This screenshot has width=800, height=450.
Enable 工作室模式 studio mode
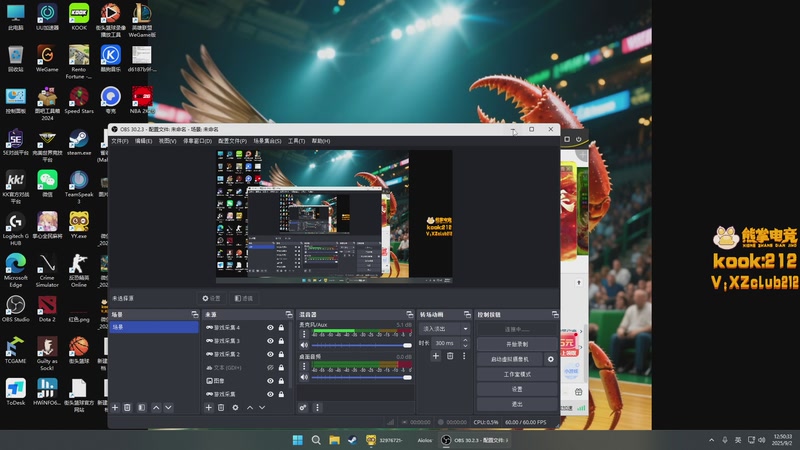click(x=517, y=374)
